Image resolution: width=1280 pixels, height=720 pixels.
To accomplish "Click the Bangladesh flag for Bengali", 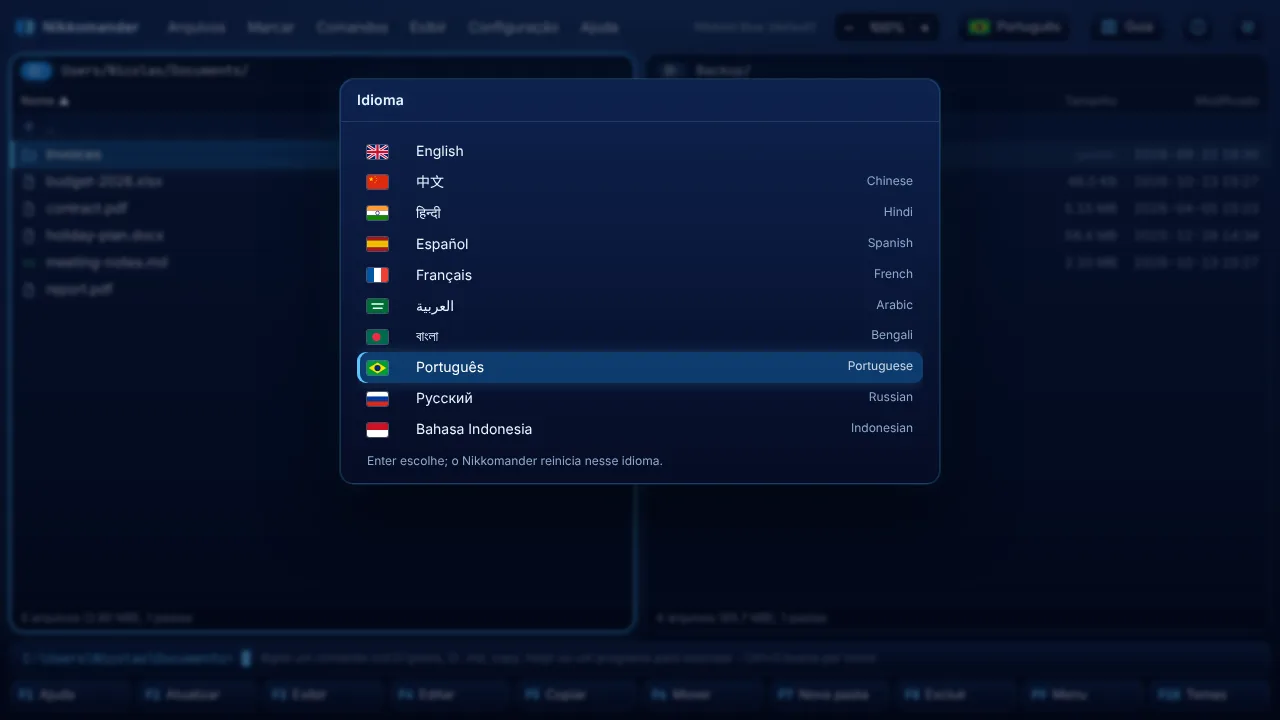I will [x=377, y=337].
